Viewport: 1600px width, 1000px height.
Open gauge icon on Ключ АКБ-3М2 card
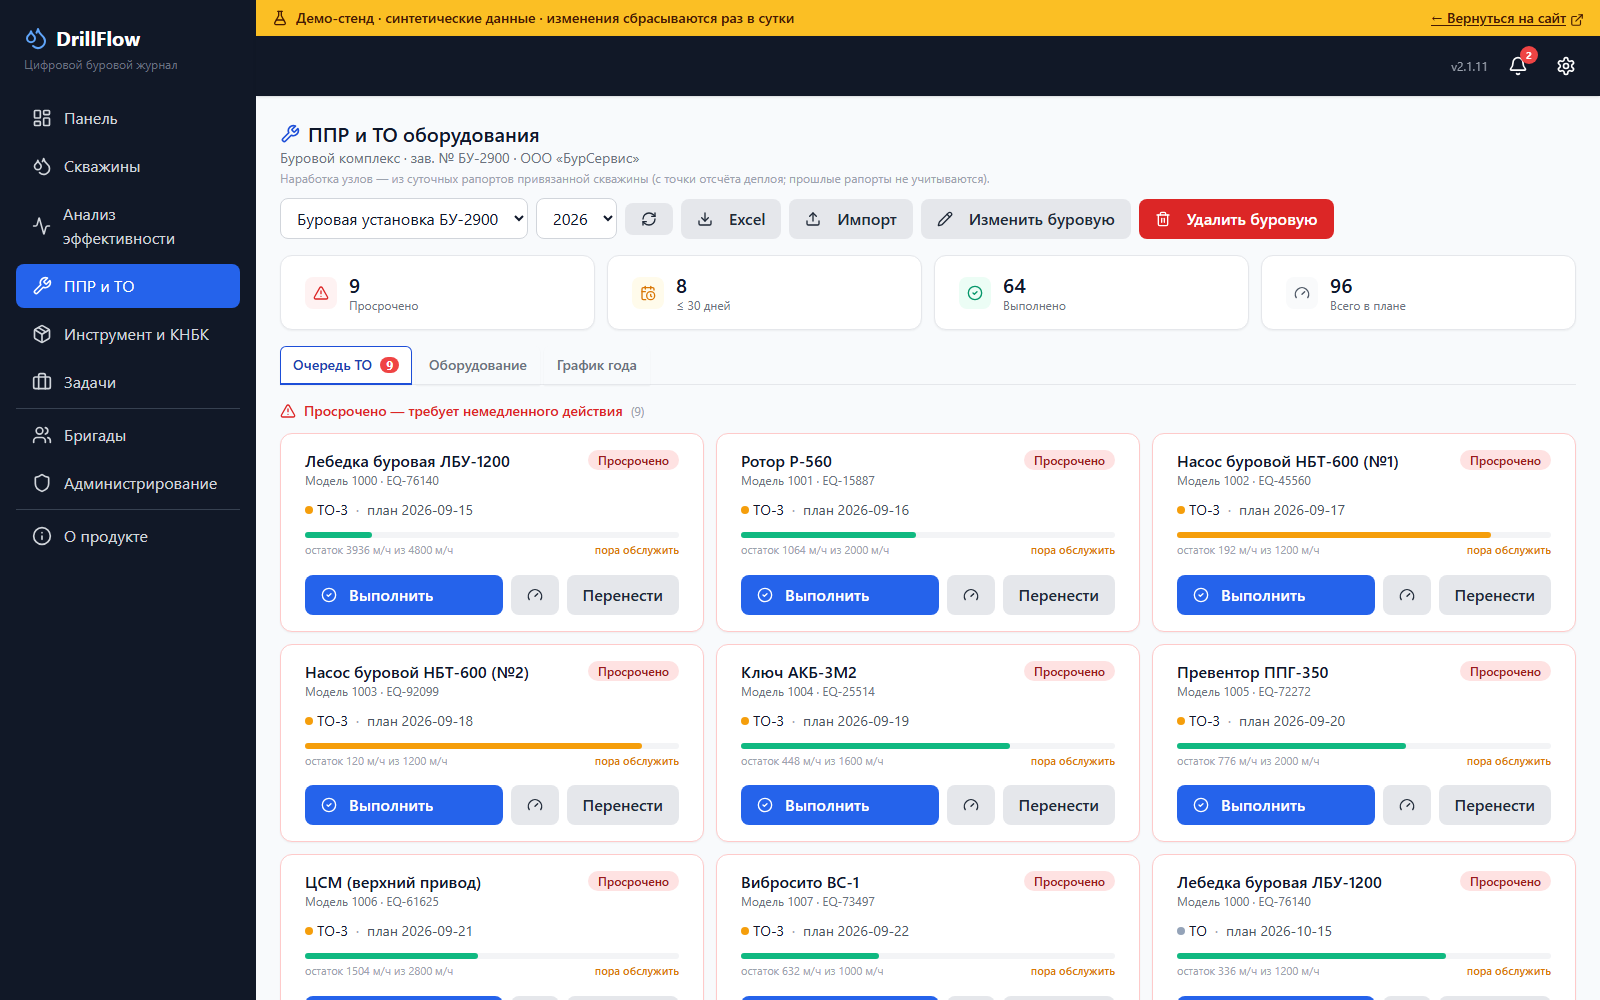click(971, 805)
